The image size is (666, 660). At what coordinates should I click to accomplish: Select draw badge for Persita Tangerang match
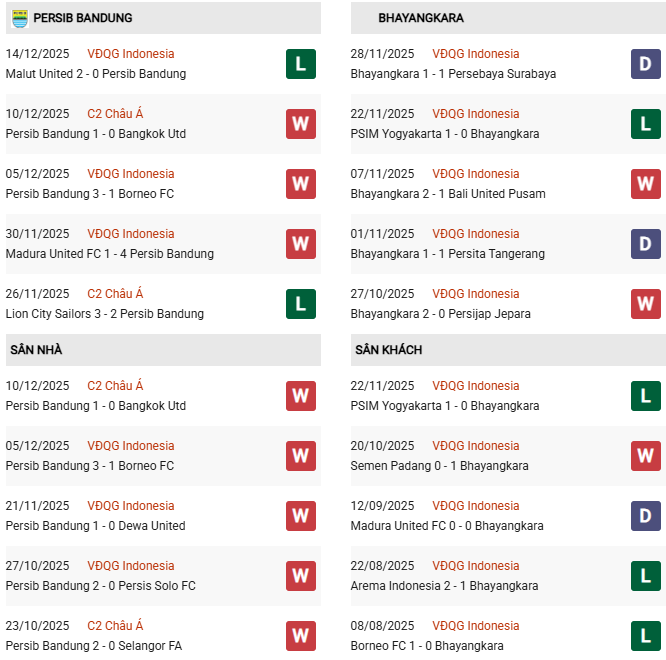click(x=646, y=244)
